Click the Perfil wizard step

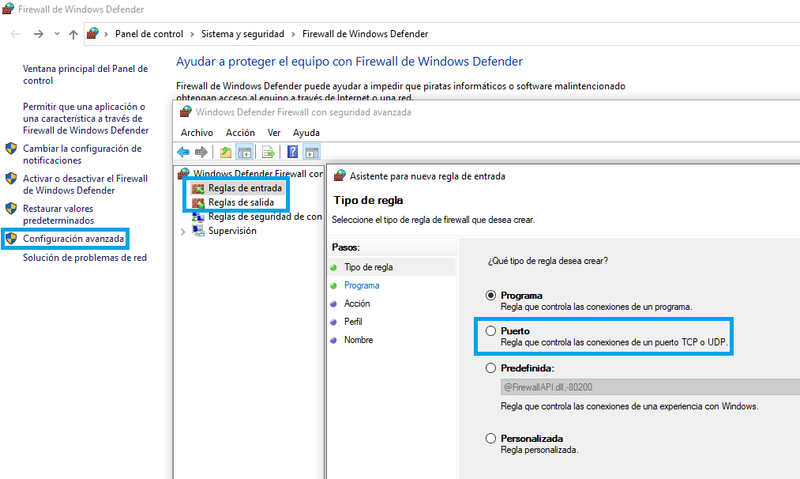click(353, 321)
